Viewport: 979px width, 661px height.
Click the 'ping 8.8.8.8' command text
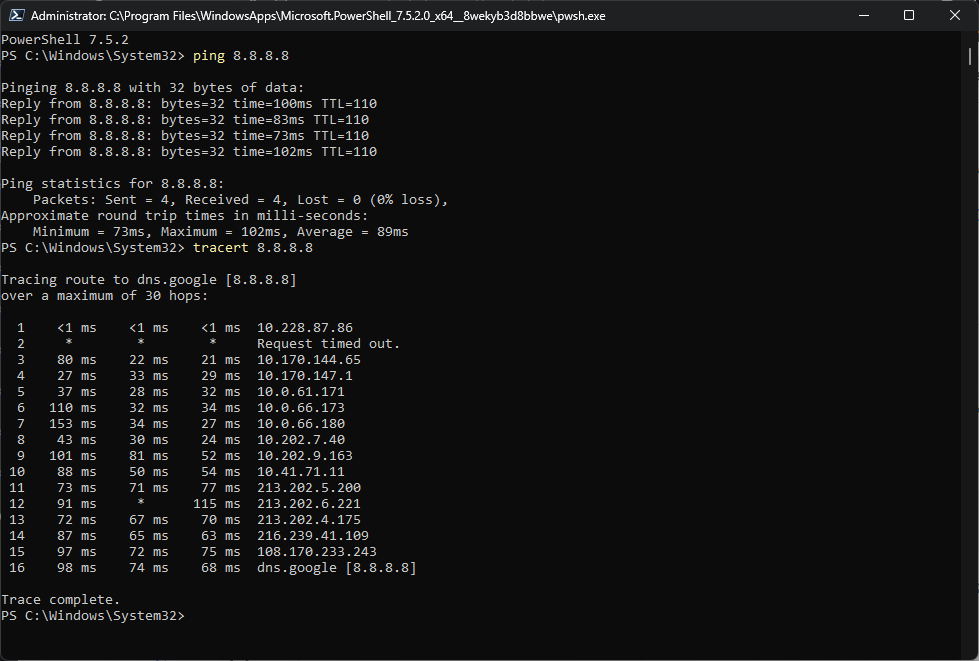click(240, 56)
